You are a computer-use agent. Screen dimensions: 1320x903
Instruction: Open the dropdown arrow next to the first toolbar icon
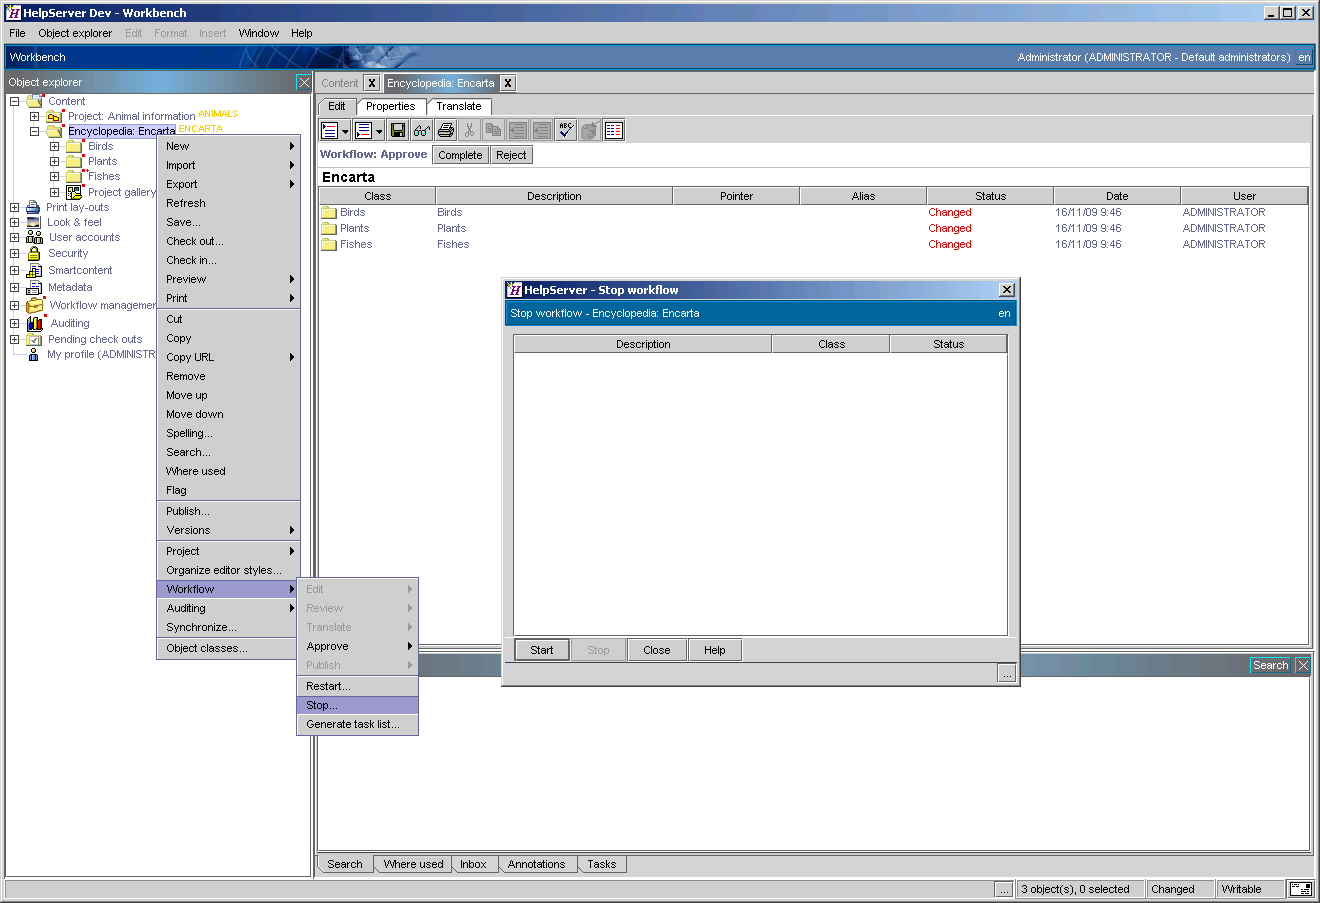tap(345, 129)
